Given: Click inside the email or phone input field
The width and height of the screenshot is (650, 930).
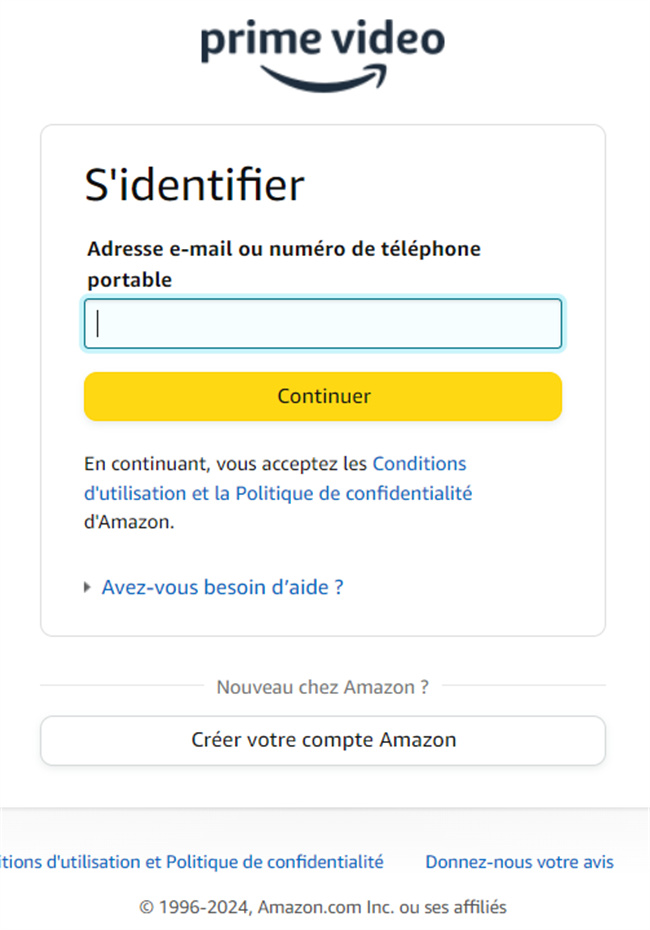Looking at the screenshot, I should pos(323,323).
